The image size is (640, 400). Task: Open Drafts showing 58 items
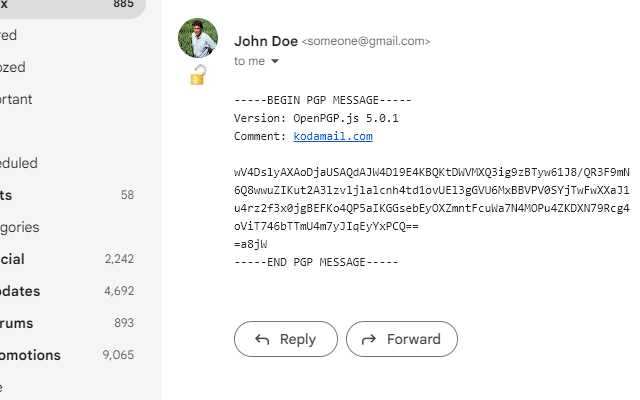(x=60, y=195)
